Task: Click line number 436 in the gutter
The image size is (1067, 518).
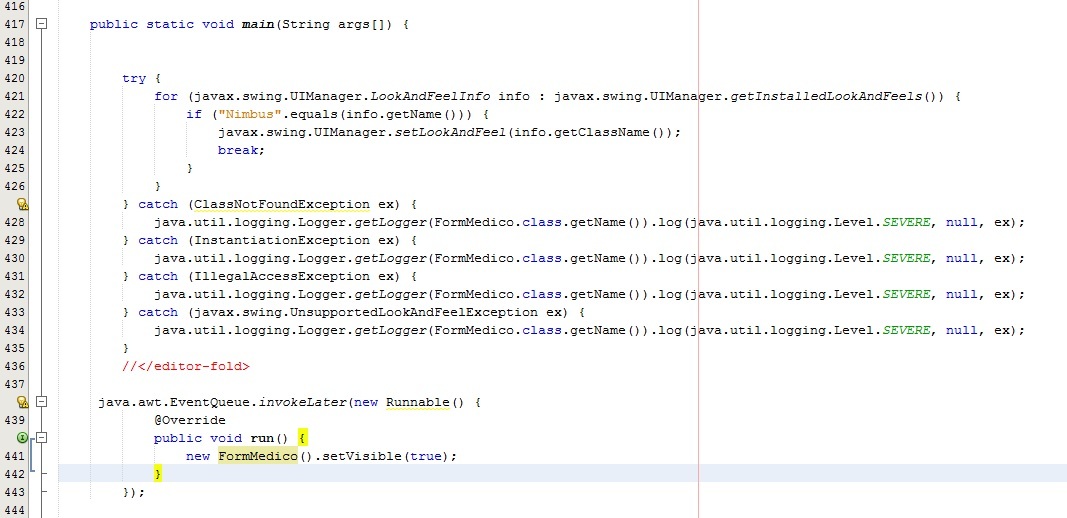Action: (x=14, y=366)
